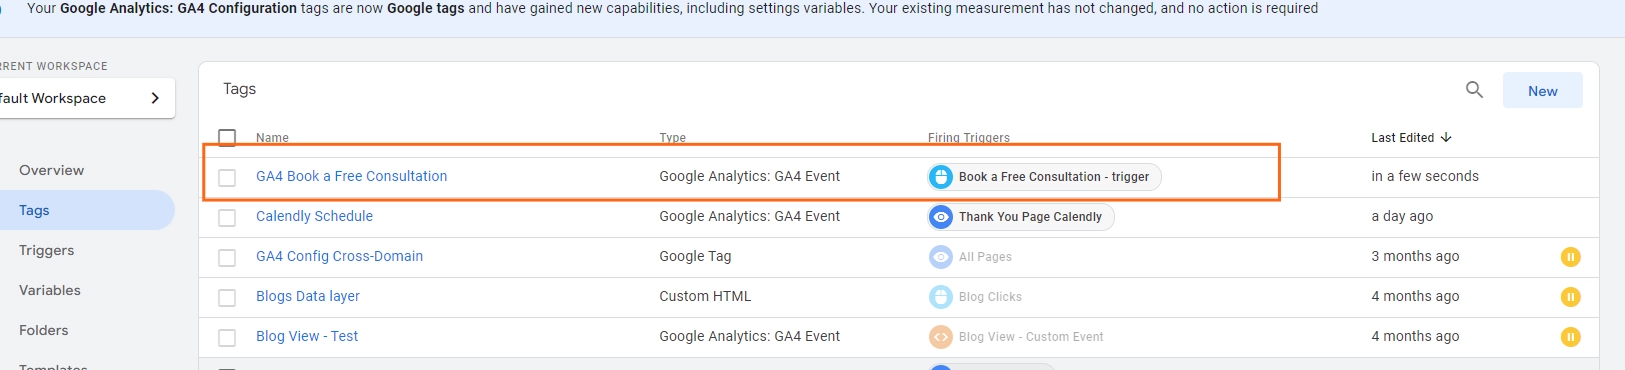Check the GA4 Book a Free Consultation checkbox
The width and height of the screenshot is (1625, 370).
pyautogui.click(x=227, y=177)
